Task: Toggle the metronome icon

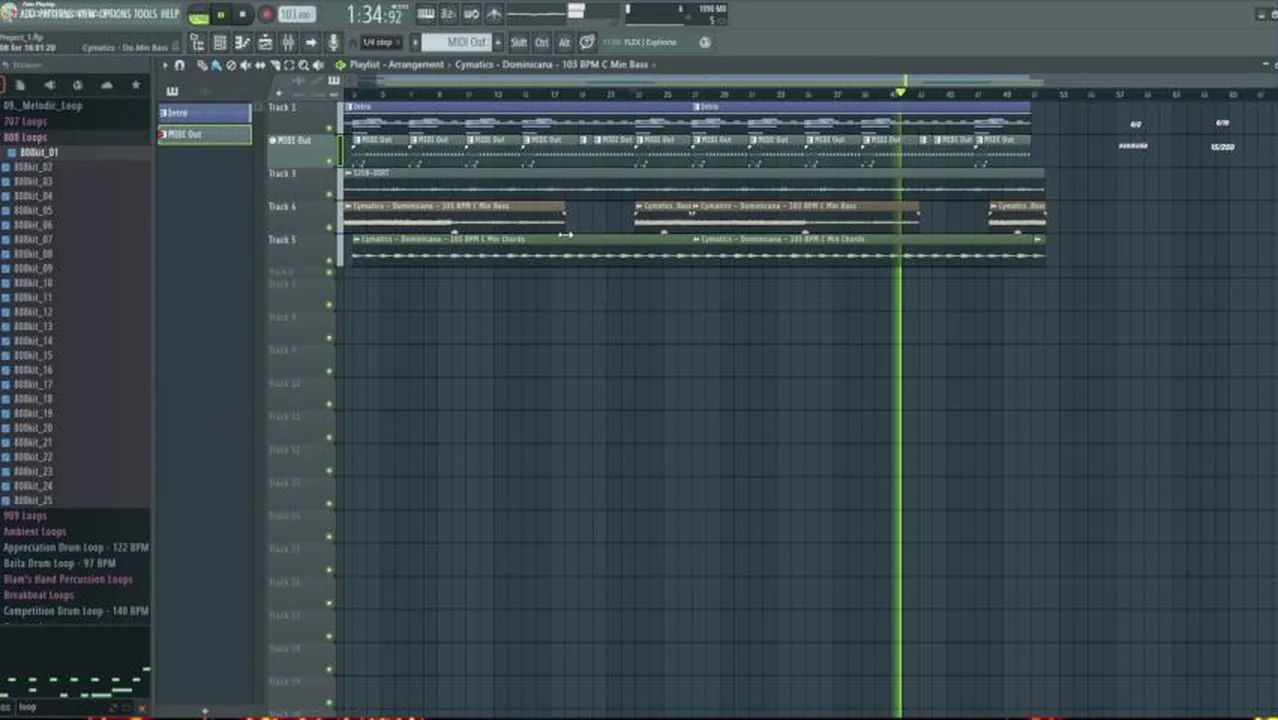Action: (x=494, y=14)
